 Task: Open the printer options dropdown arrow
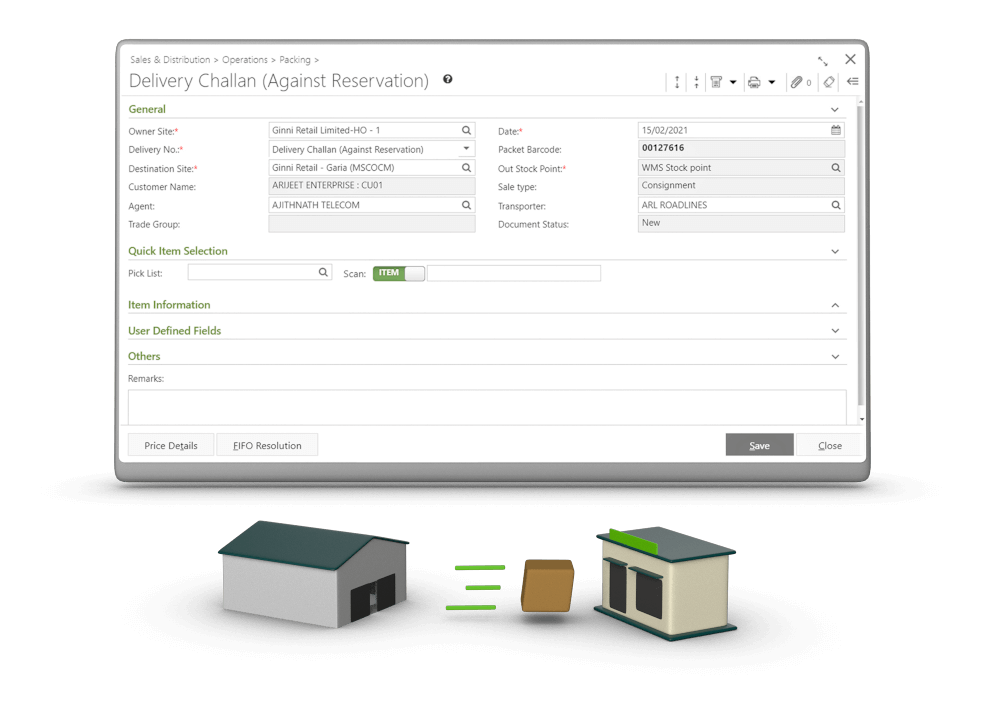click(x=772, y=82)
